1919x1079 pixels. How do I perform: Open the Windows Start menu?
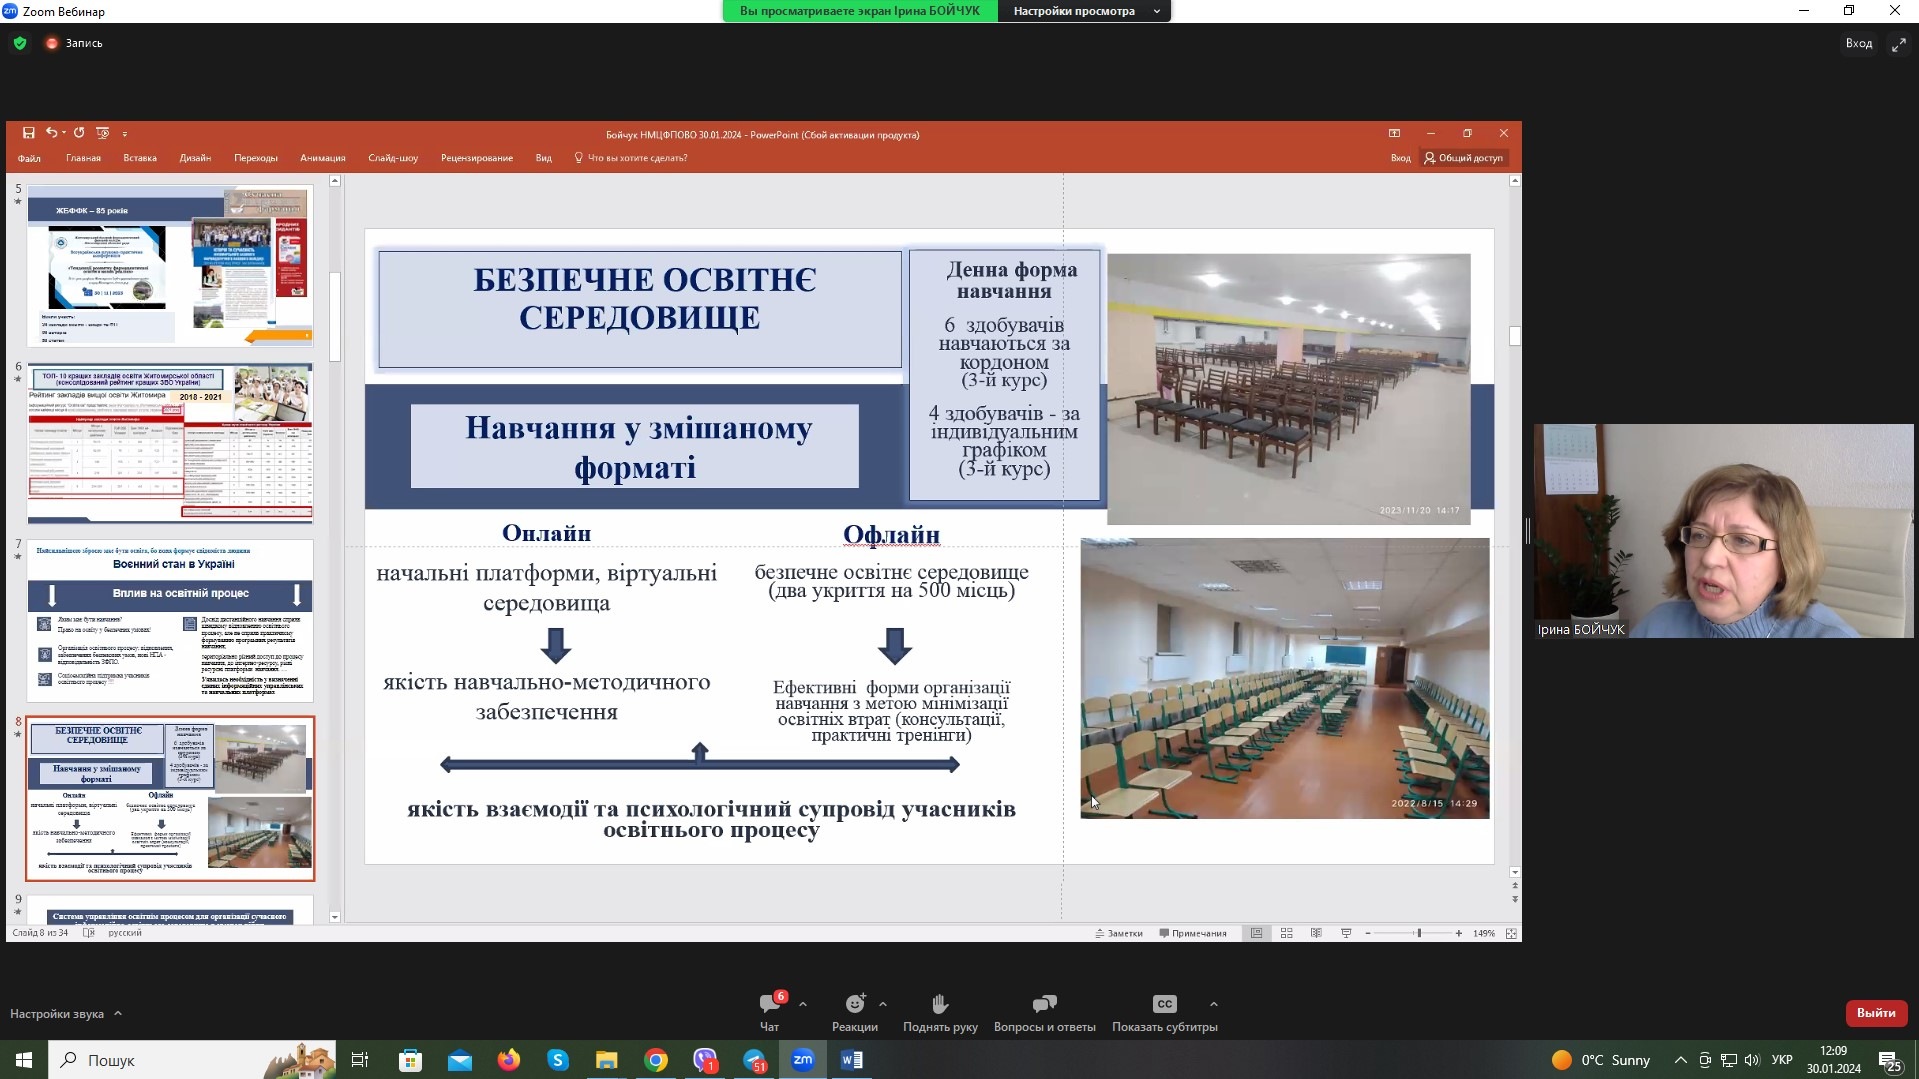tap(24, 1060)
